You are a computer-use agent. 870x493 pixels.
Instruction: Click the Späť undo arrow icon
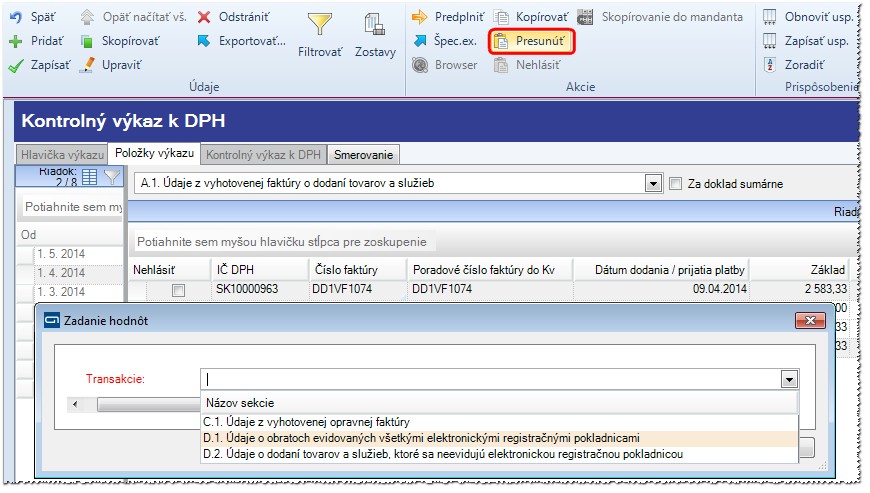coord(16,17)
